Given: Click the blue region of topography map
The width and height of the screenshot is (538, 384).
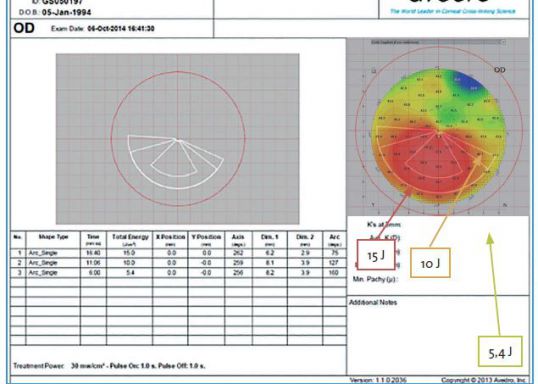Looking at the screenshot, I should pos(468,81).
